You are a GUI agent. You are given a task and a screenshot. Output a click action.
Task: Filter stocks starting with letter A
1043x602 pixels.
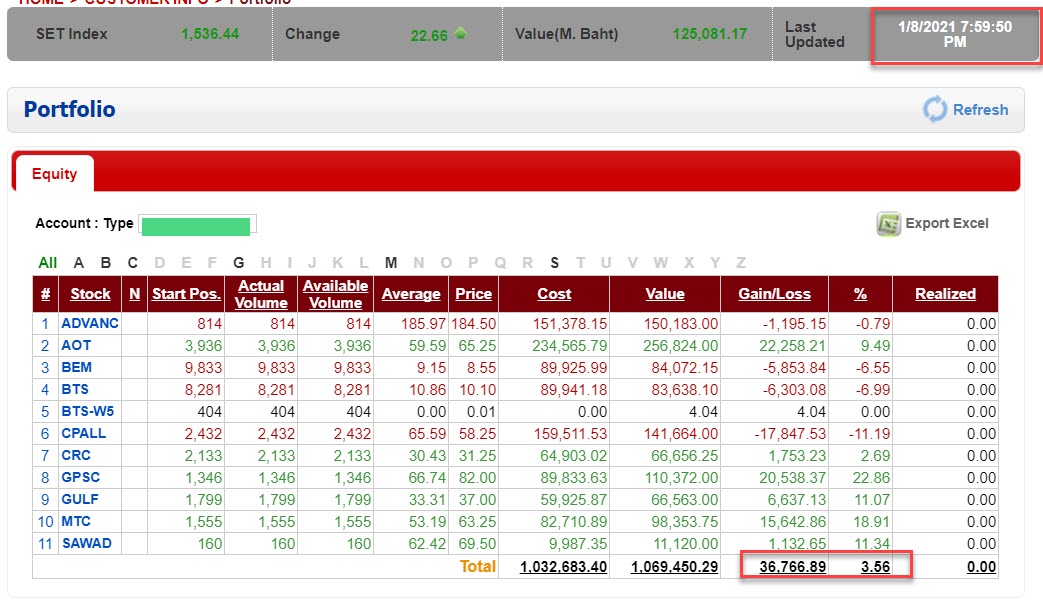[x=78, y=263]
